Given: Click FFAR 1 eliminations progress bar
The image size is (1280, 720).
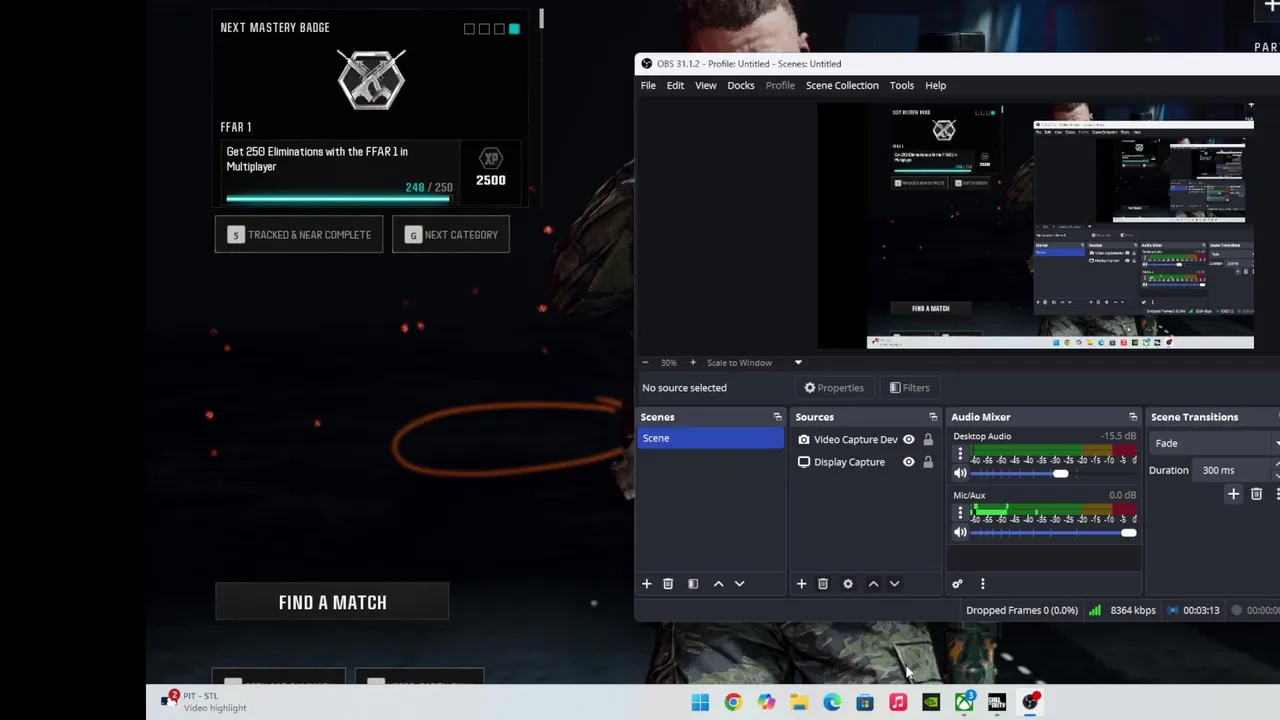Looking at the screenshot, I should coord(338,199).
